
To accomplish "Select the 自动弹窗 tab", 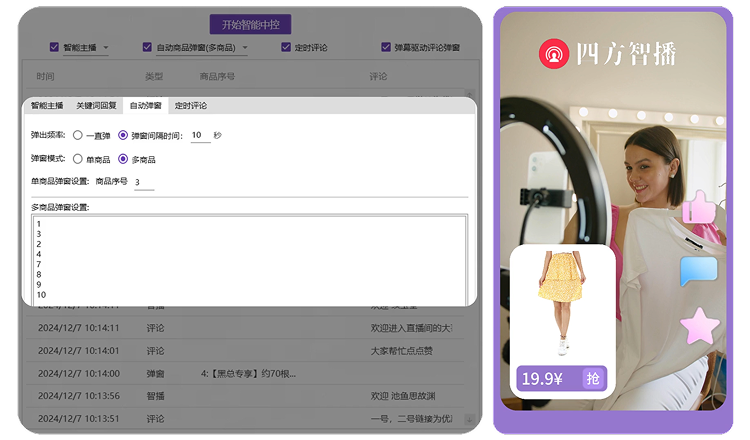I will [145, 106].
